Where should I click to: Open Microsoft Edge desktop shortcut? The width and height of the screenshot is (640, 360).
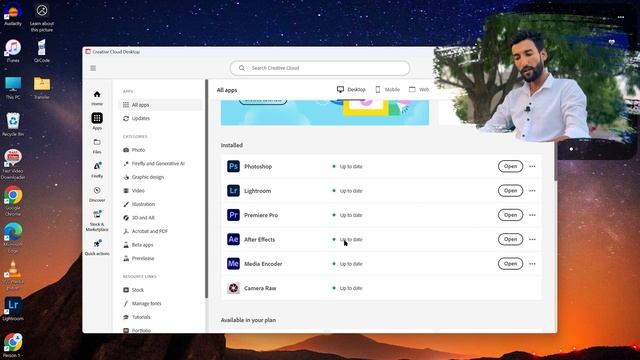(x=13, y=238)
